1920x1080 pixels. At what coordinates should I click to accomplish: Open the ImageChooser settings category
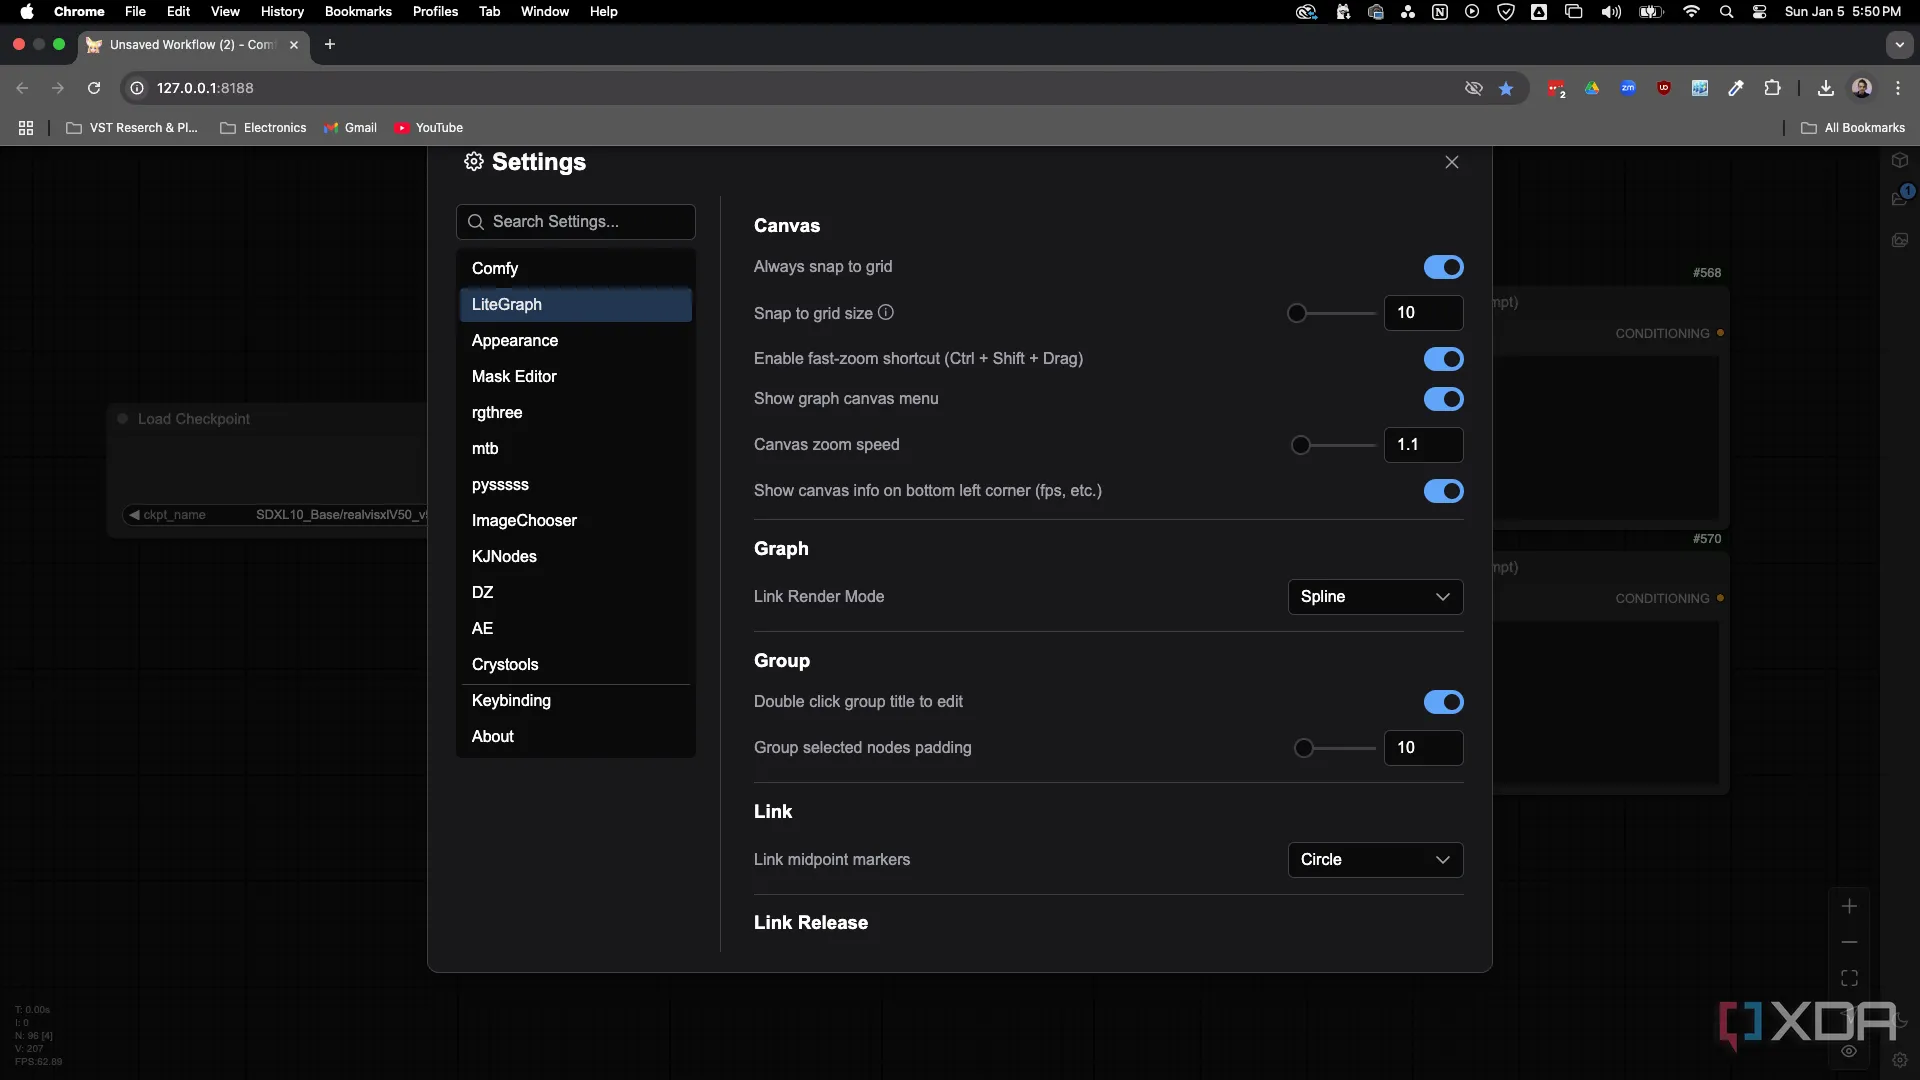pyautogui.click(x=576, y=520)
